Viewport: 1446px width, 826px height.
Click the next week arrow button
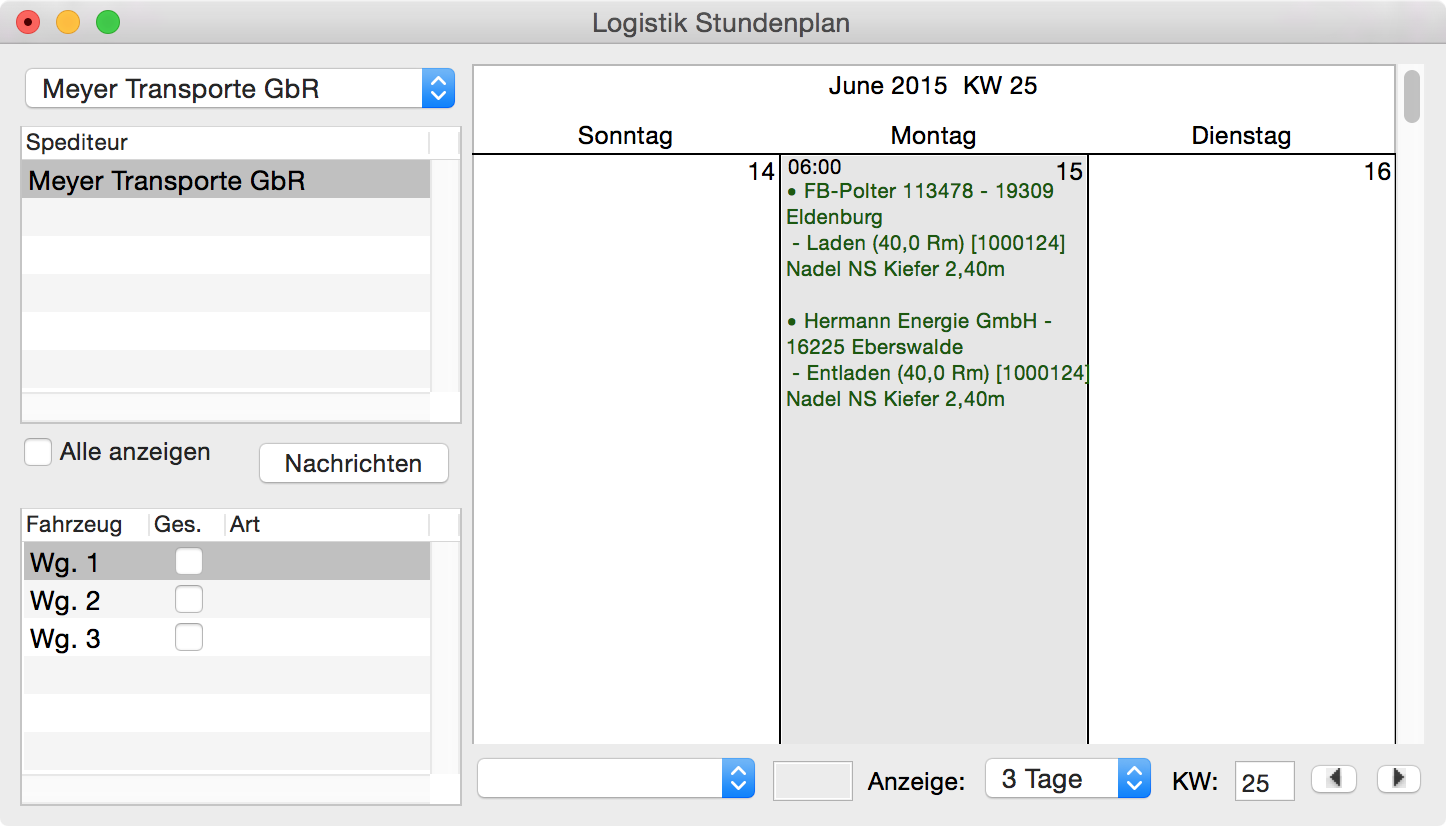(x=1398, y=779)
